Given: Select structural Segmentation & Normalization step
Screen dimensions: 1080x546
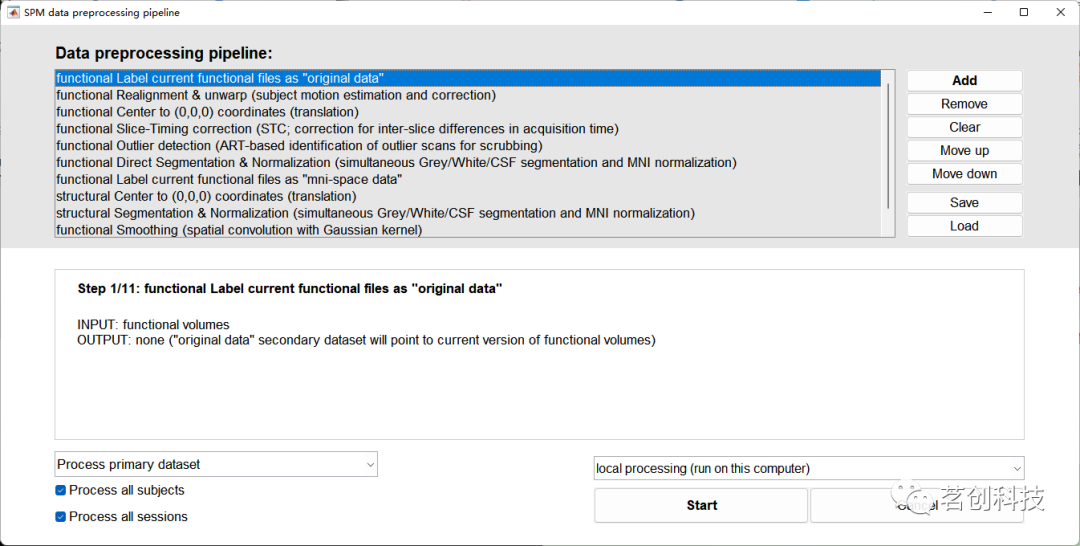Looking at the screenshot, I should tap(375, 213).
